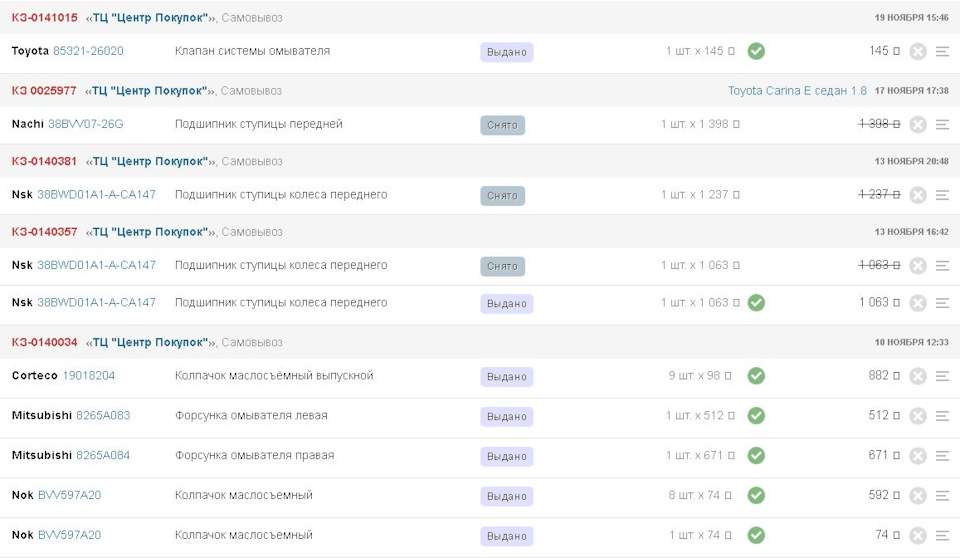Viewport: 960px width, 558px height.
Task: Select the text "Колпачок маслосъёмный выпускной"
Action: 274,375
